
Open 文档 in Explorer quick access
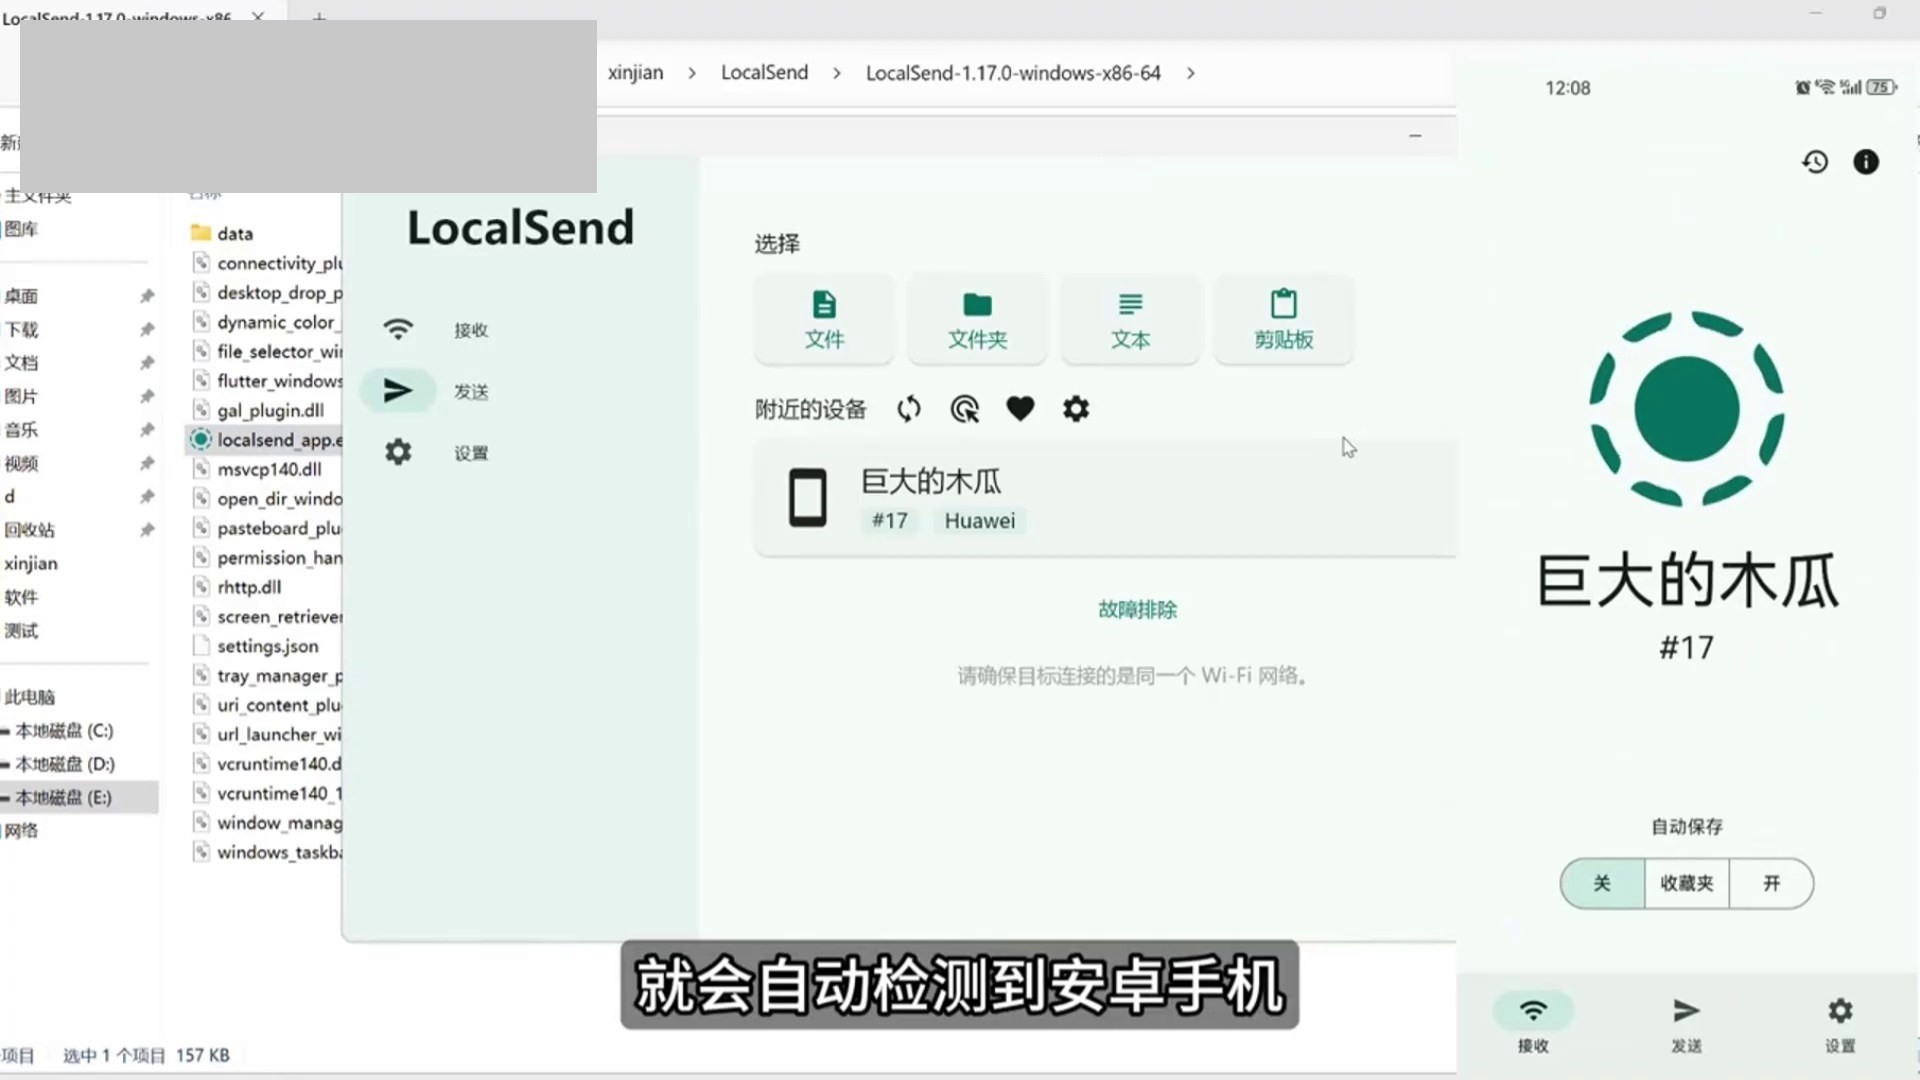(x=21, y=363)
